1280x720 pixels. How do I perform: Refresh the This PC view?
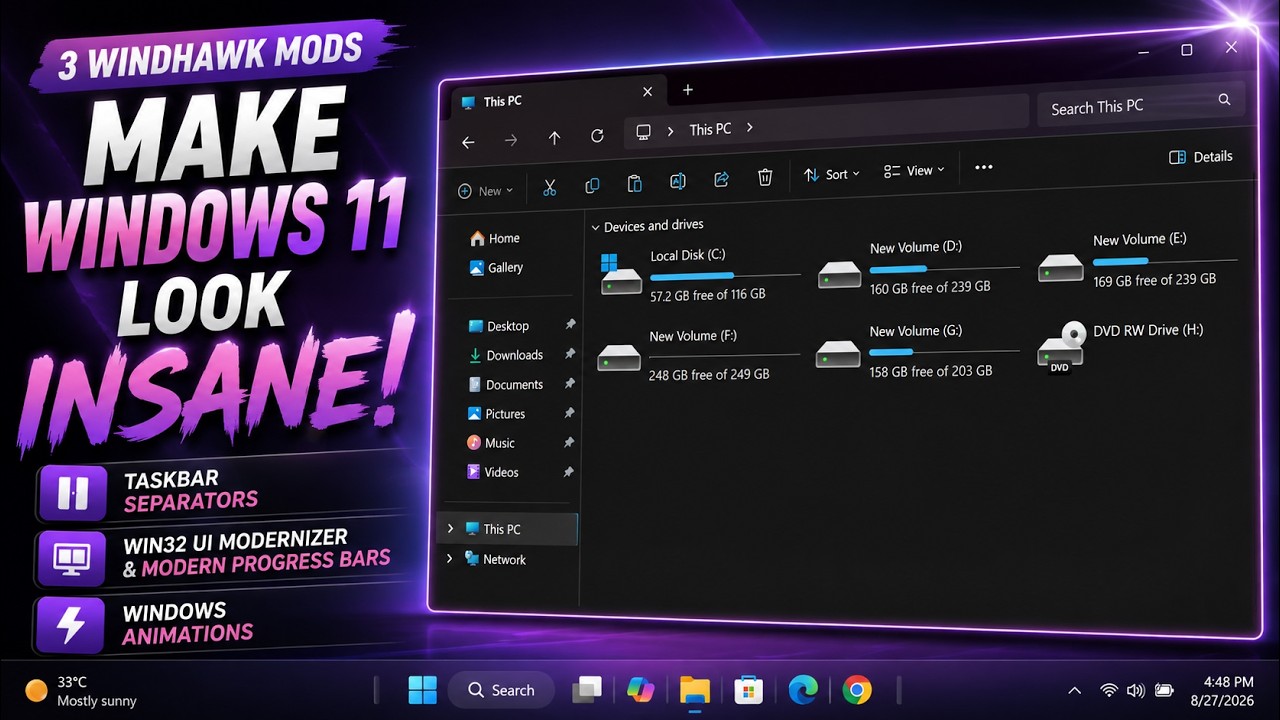click(x=597, y=136)
